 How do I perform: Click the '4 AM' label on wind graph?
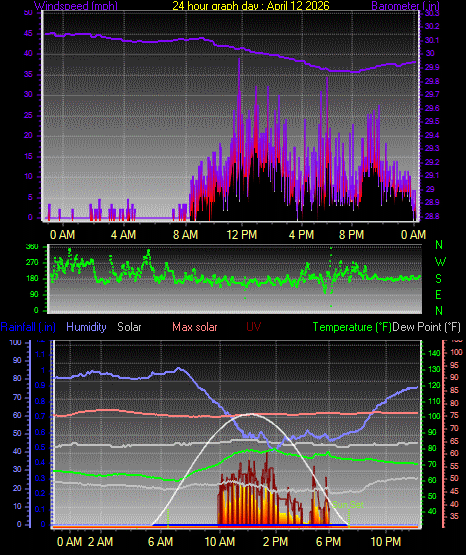point(123,234)
